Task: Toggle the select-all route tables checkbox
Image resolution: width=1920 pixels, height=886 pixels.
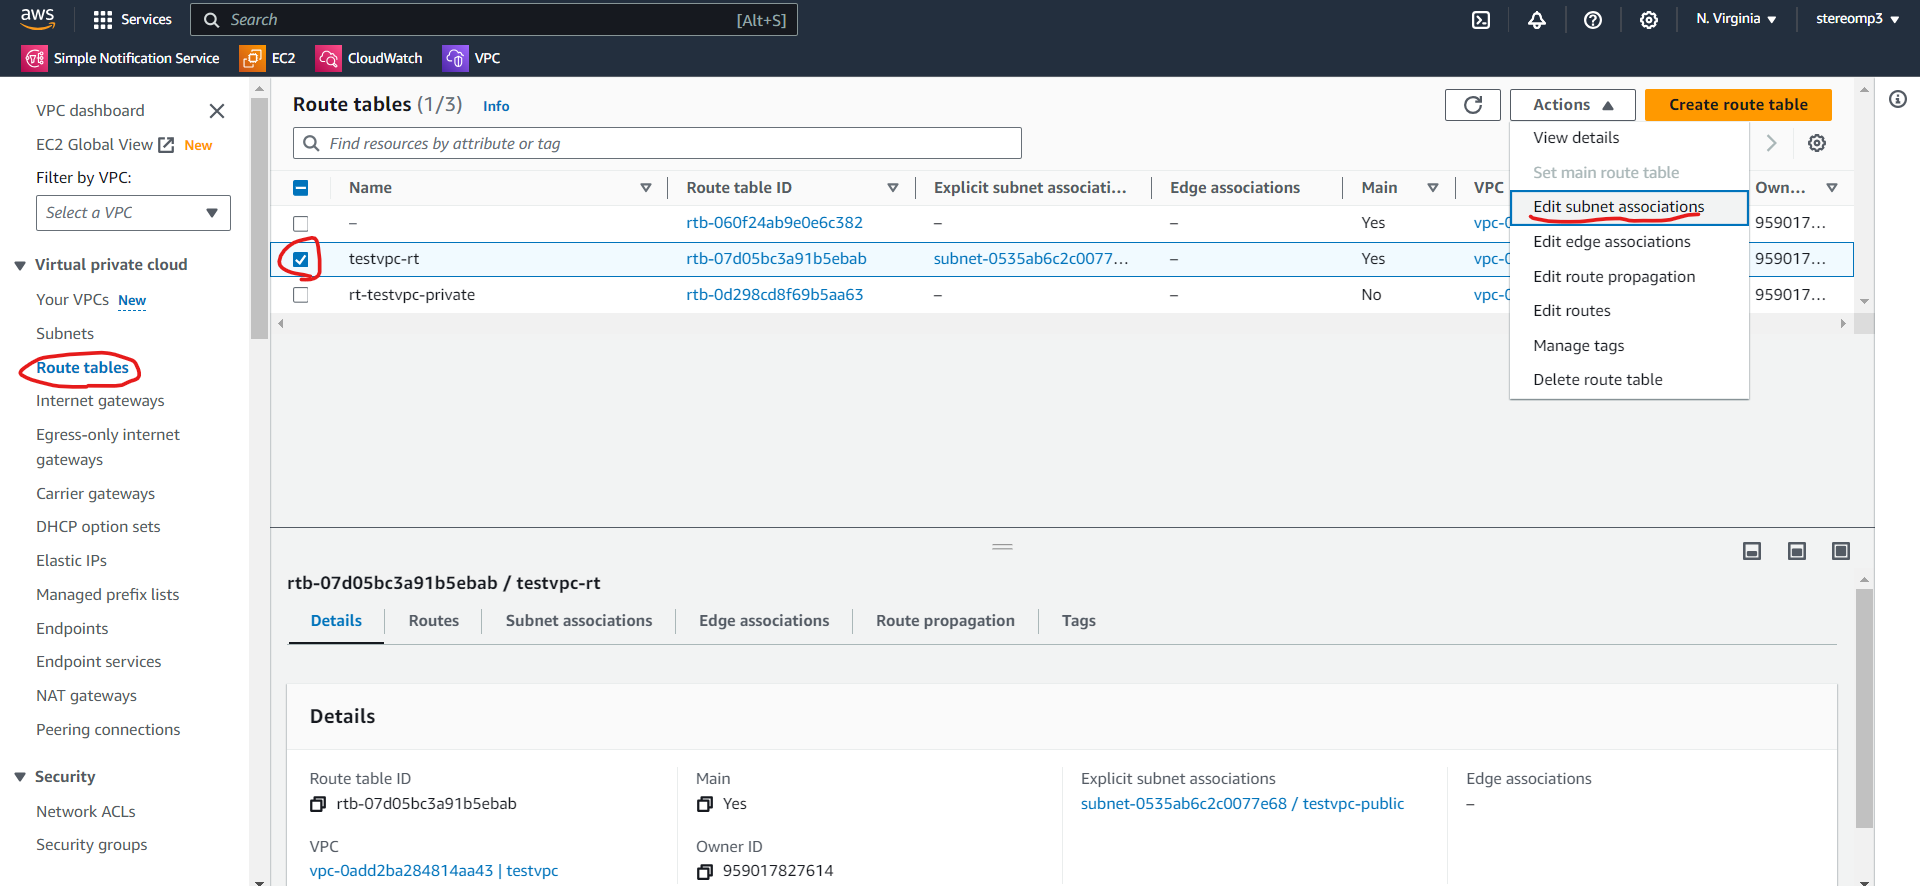Action: (x=301, y=188)
